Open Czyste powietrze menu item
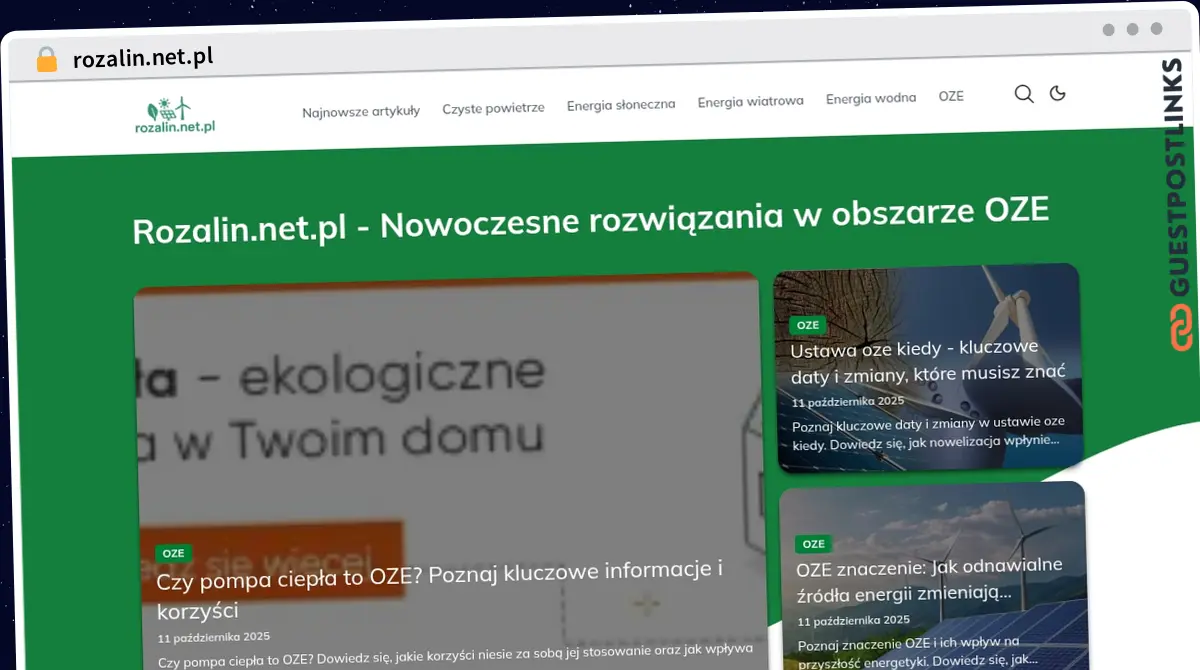The height and width of the screenshot is (670, 1200). tap(493, 107)
